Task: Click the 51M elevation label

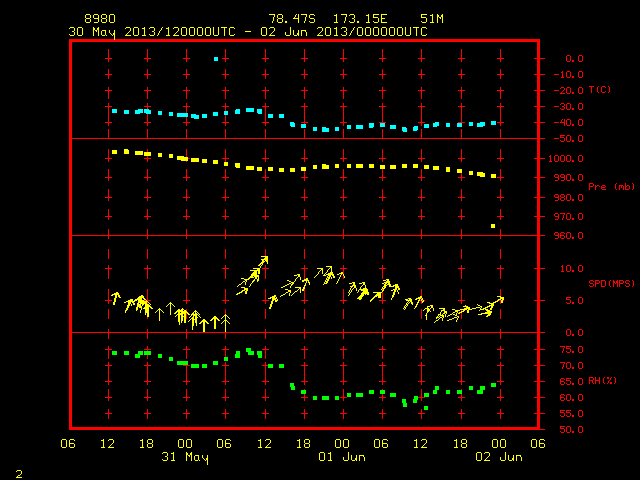Action: [432, 19]
